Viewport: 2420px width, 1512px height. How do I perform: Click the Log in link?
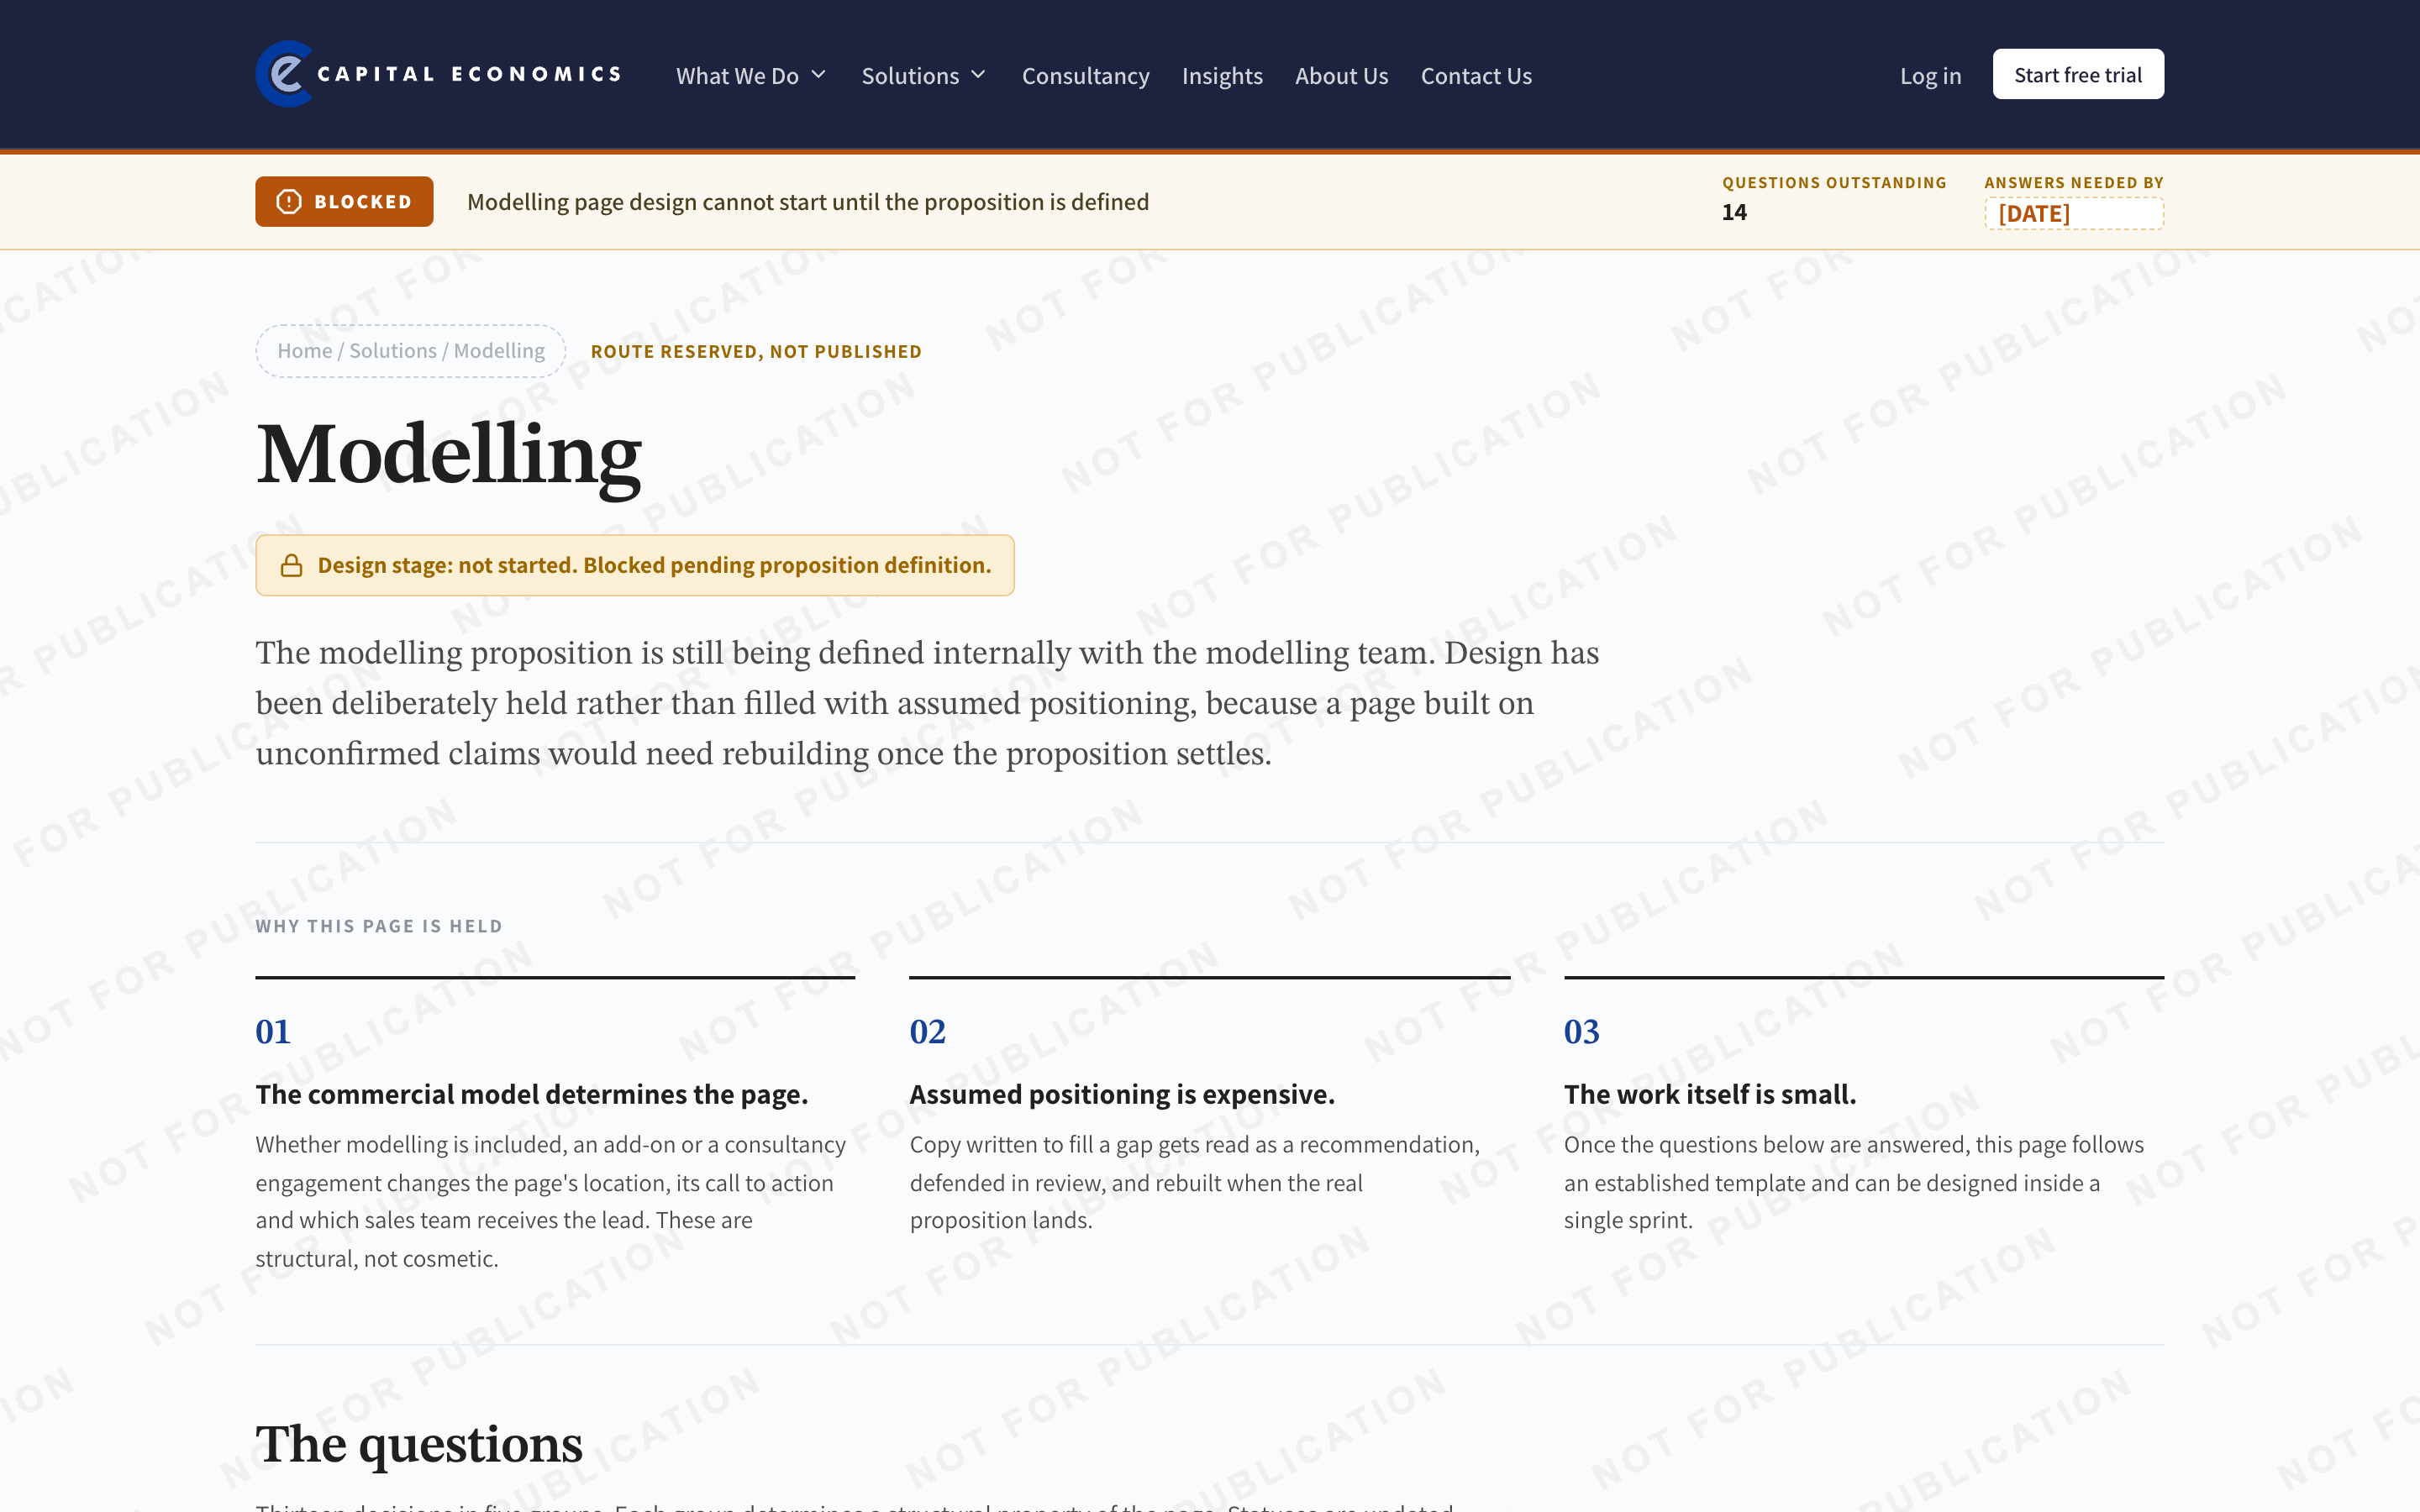1930,76
